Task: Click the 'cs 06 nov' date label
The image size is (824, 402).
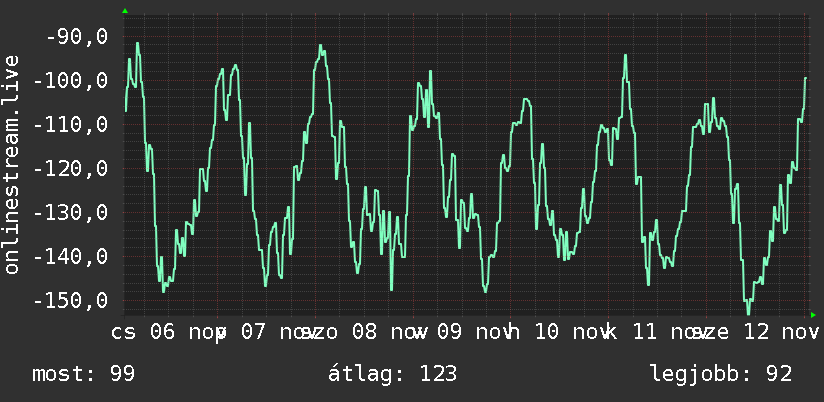Action: (169, 333)
